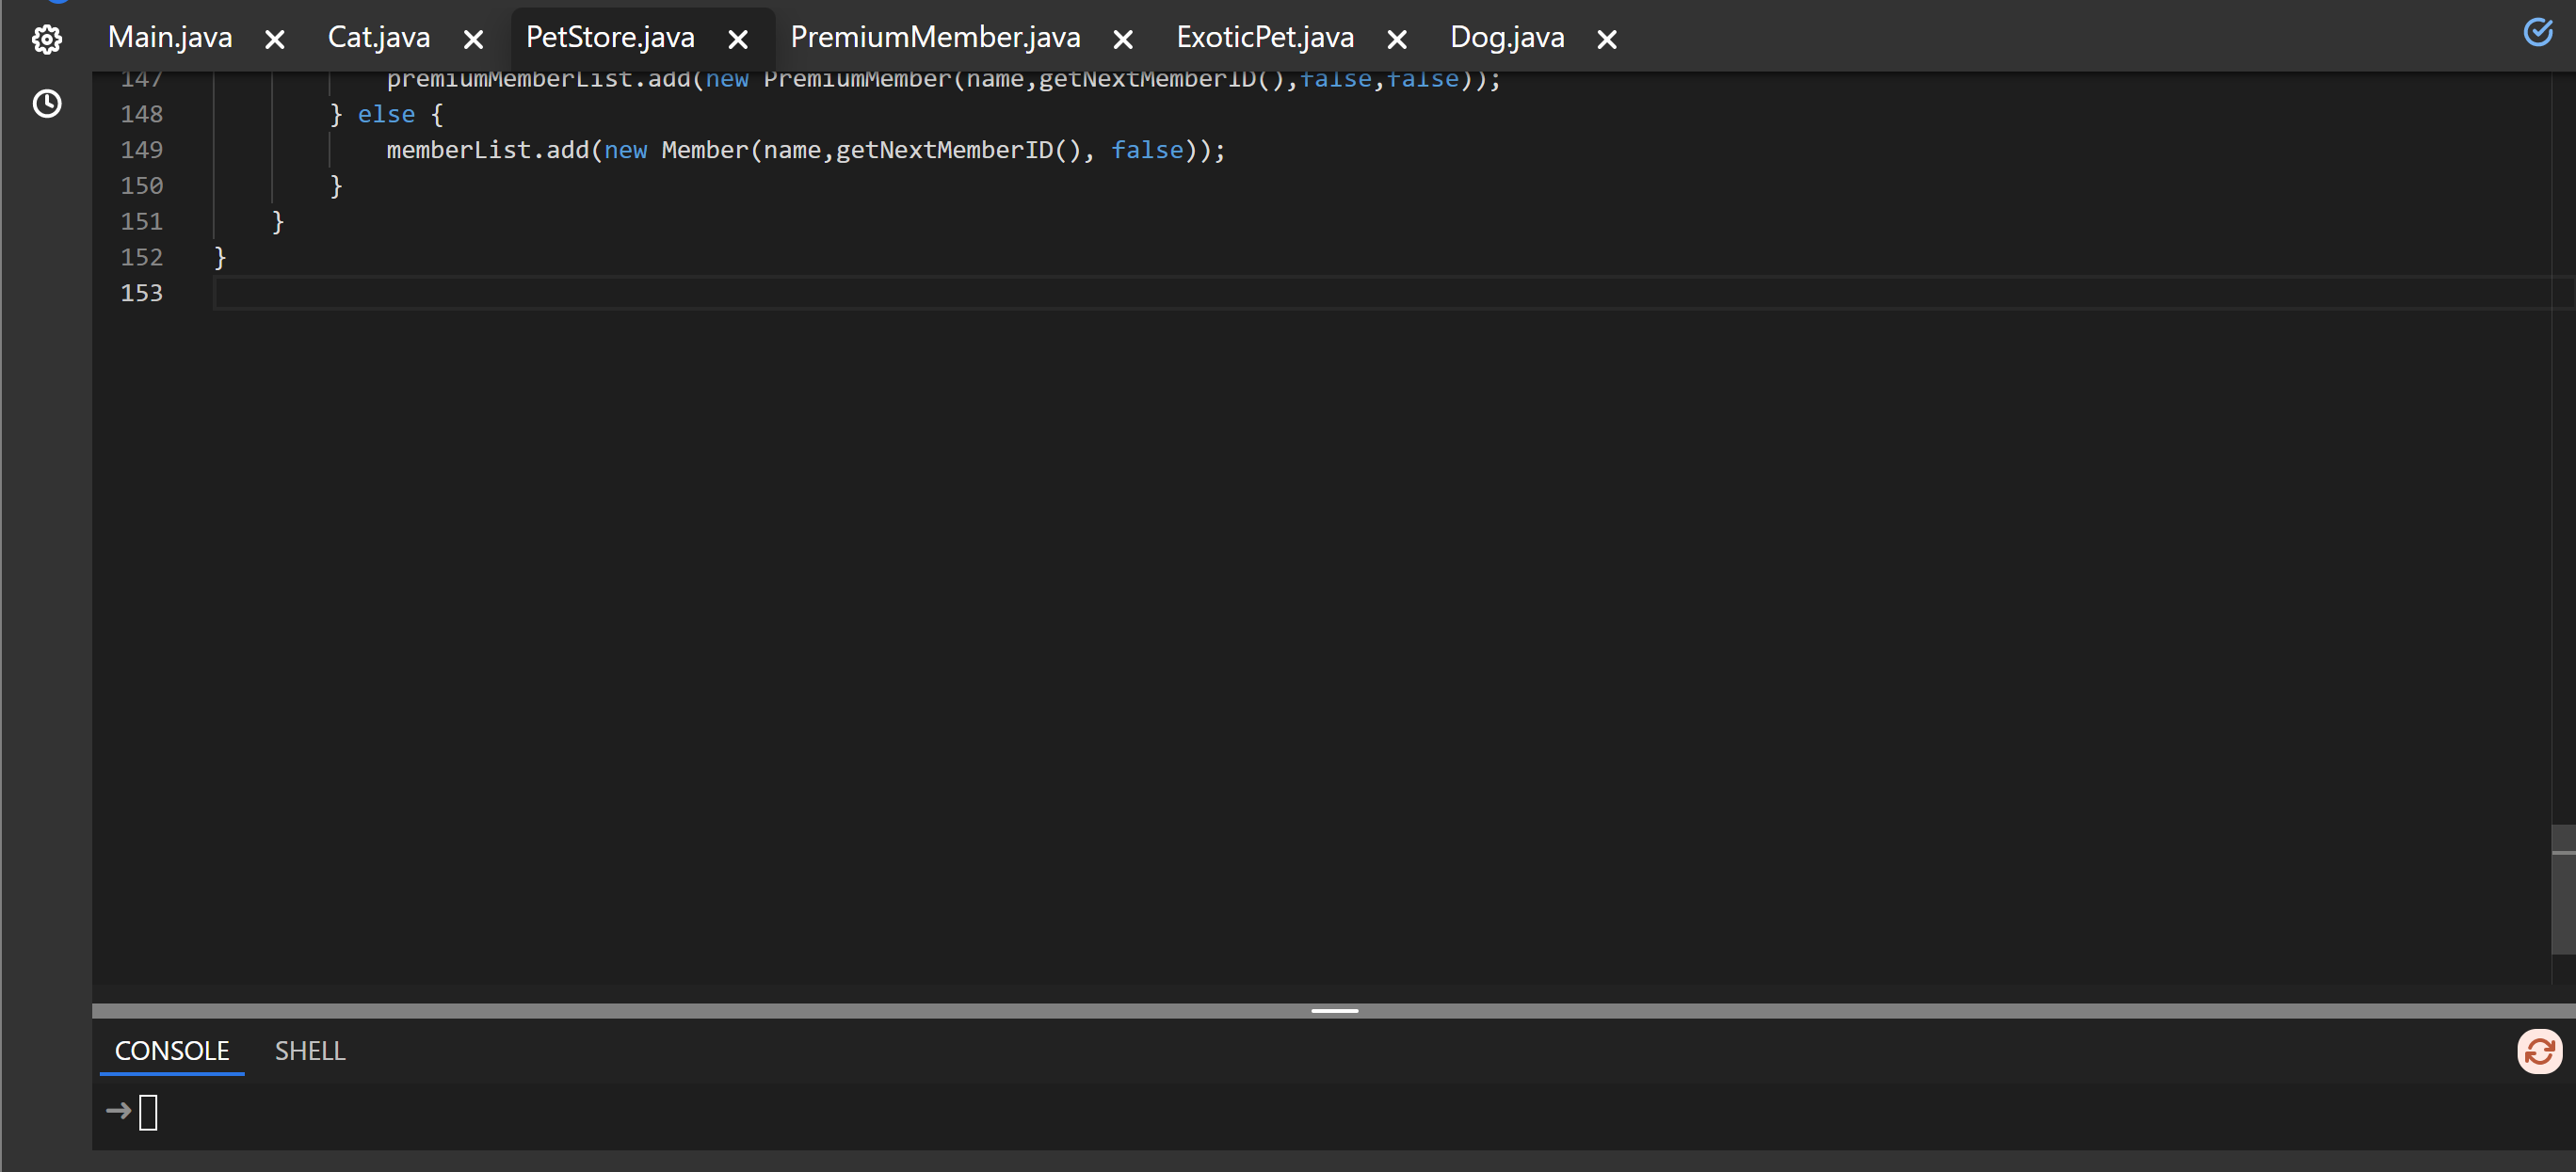The image size is (2576, 1172).
Task: Click the editor-console divider handle
Action: 1334,1011
